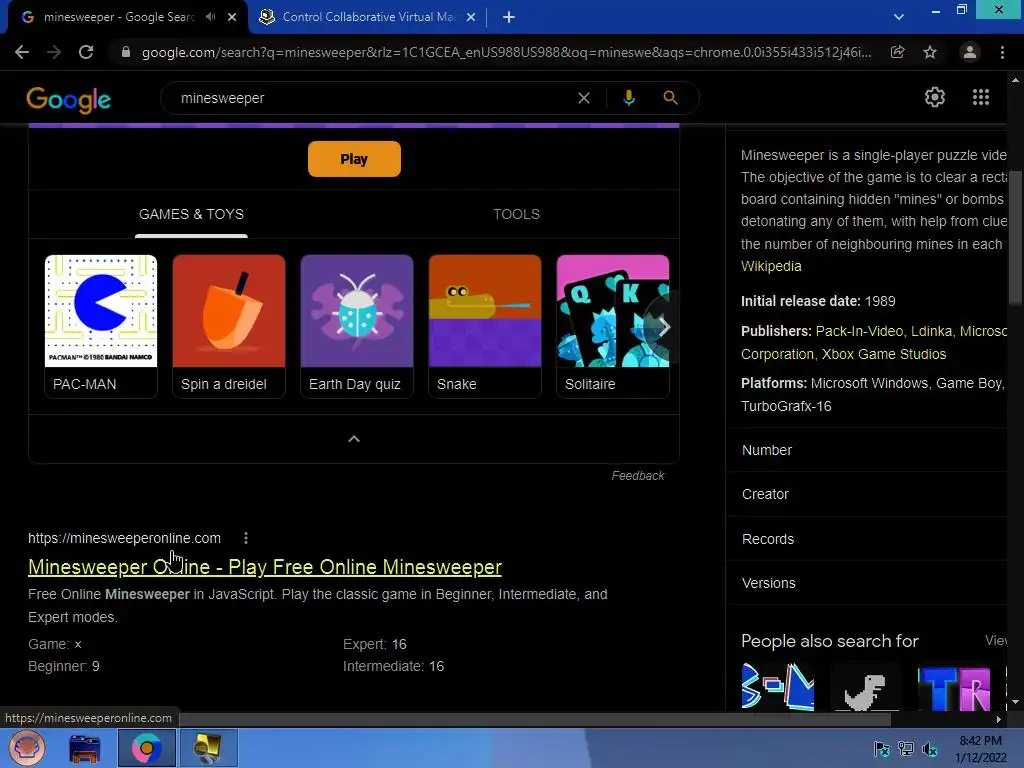1024x768 pixels.
Task: Click the Chrome taskbar icon
Action: 147,748
